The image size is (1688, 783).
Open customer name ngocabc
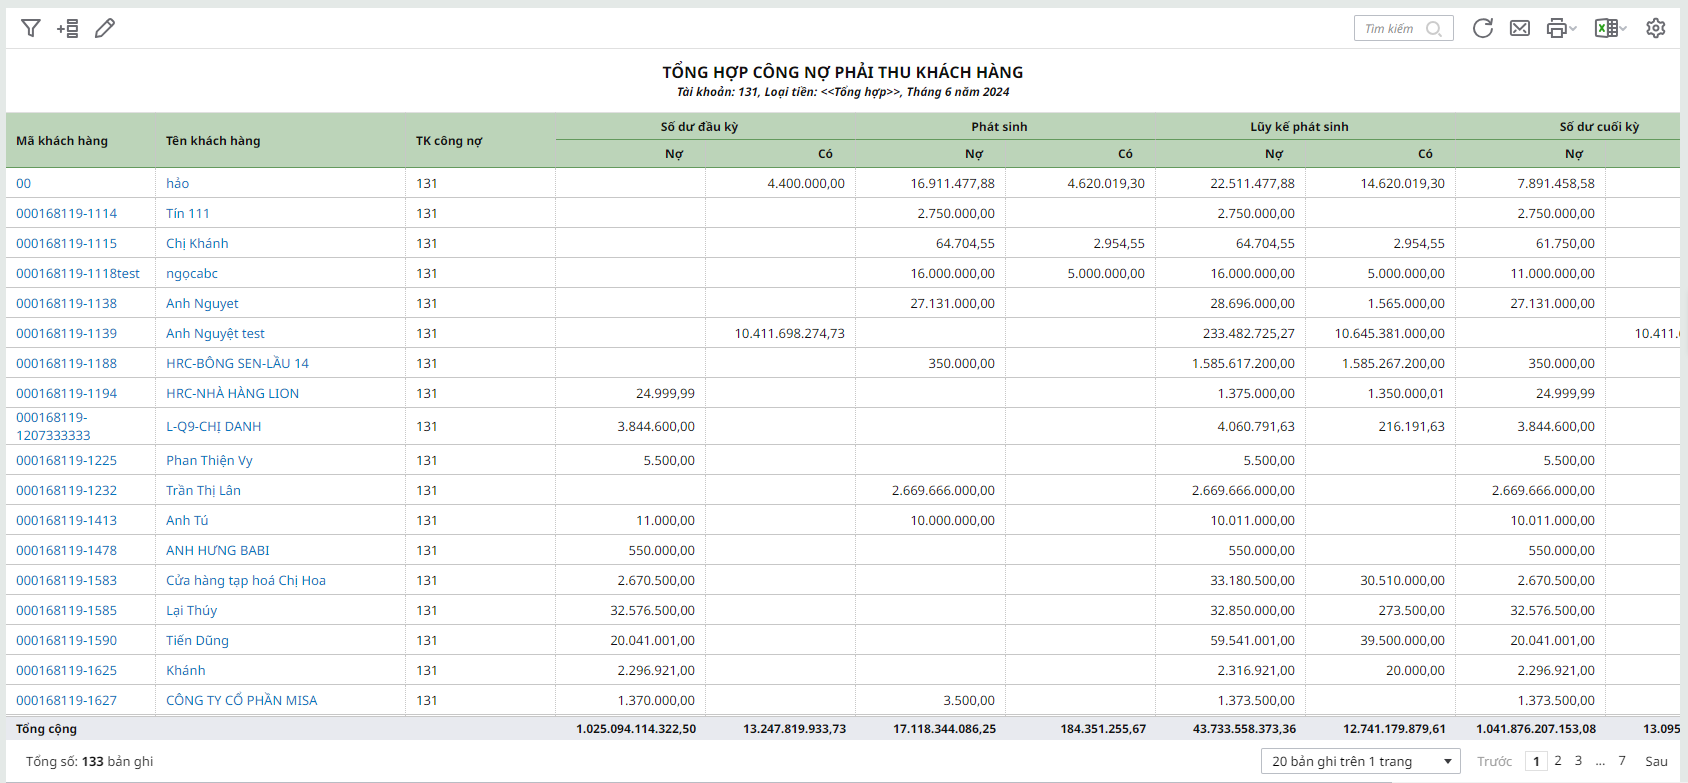click(x=192, y=273)
